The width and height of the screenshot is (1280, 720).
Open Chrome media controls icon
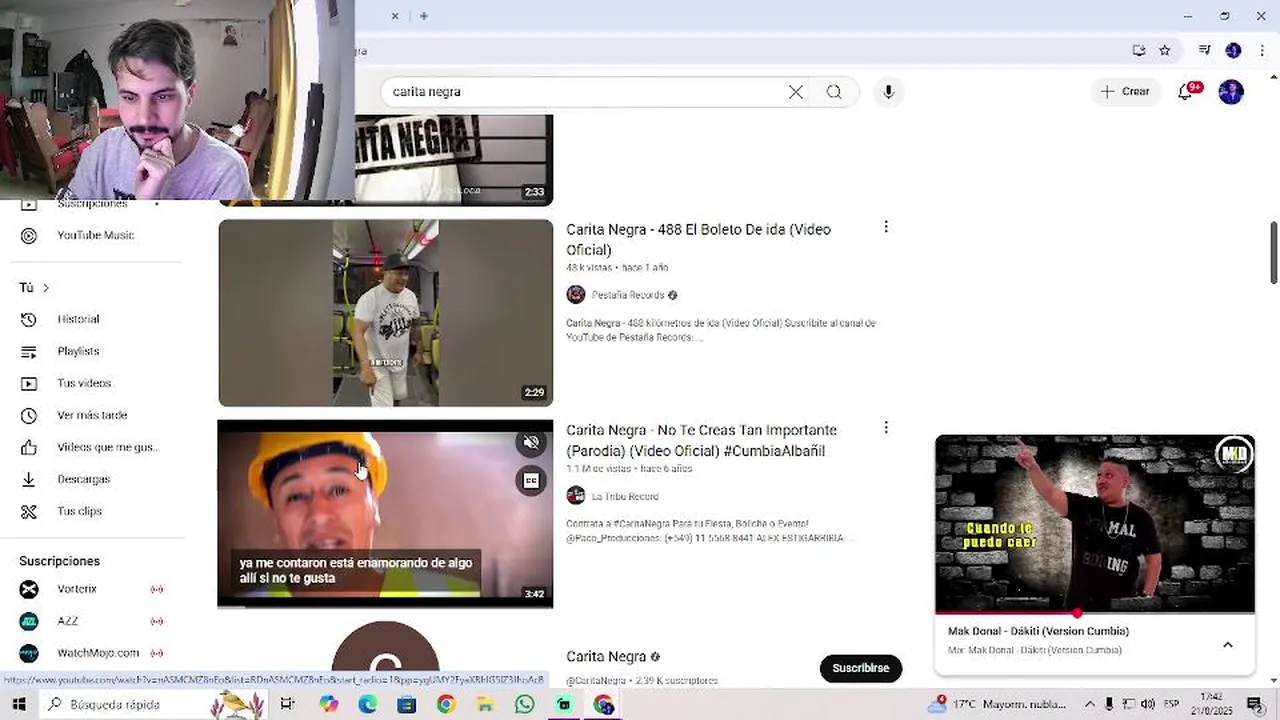point(1205,51)
